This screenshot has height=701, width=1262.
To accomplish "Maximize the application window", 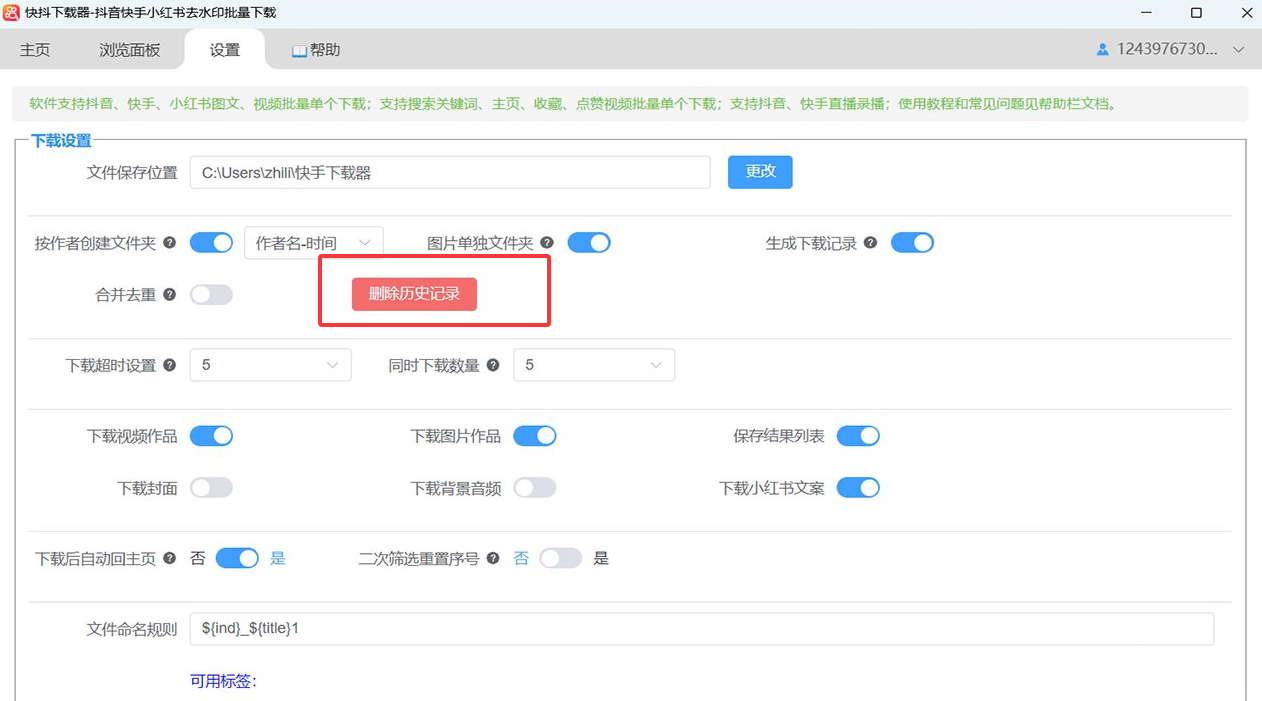I will click(1196, 13).
